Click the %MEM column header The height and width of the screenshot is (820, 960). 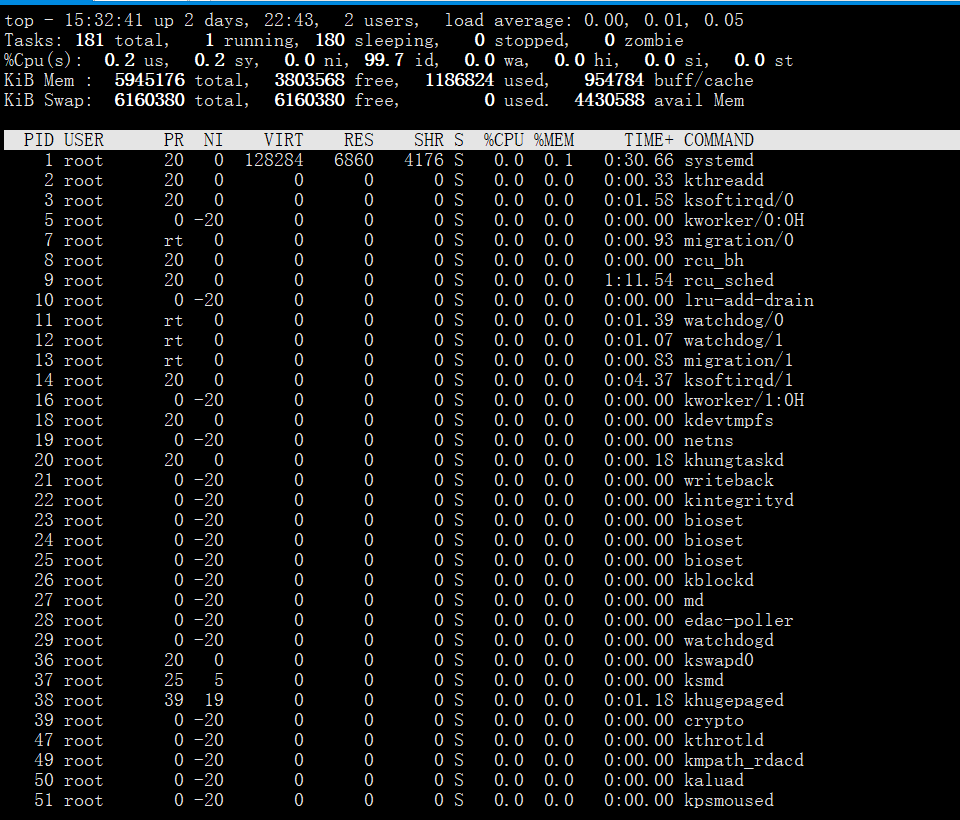point(553,140)
